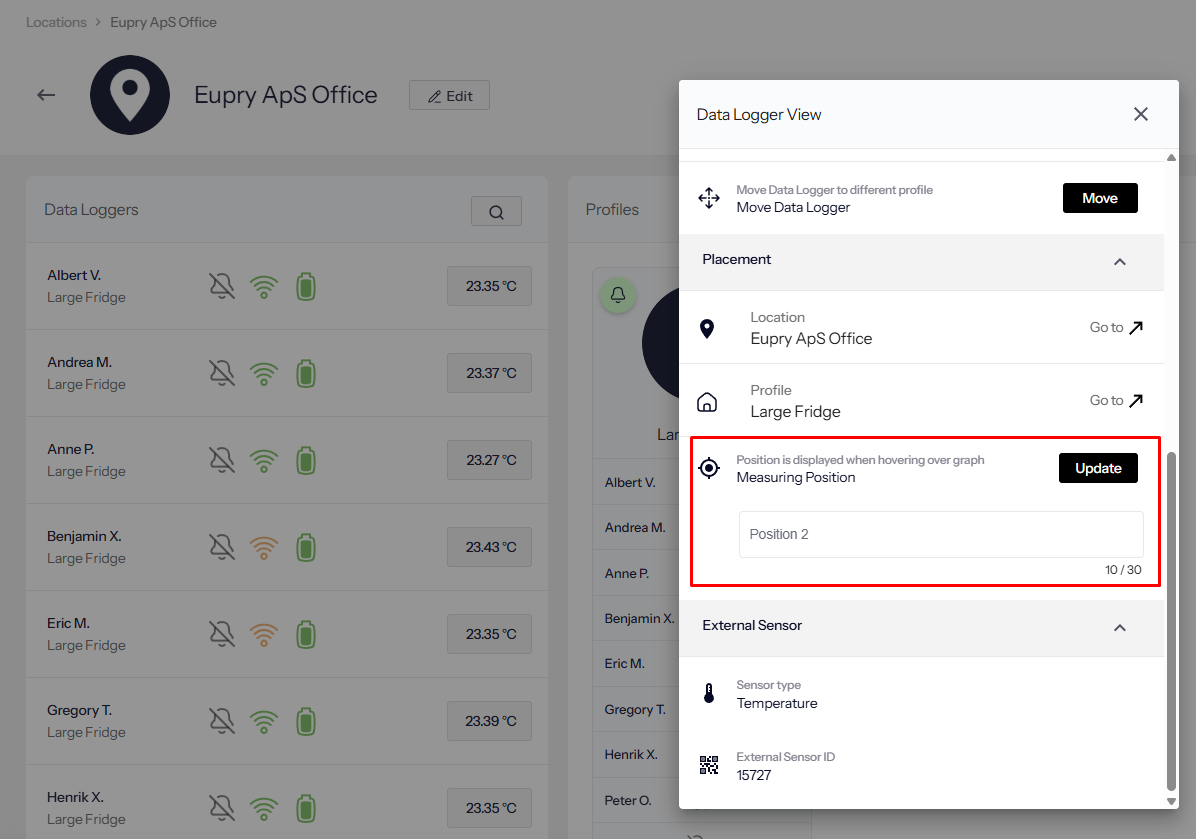Click the 23.39 °C reading for Gregory T.
Screen dimensions: 1196x839
click(x=490, y=721)
